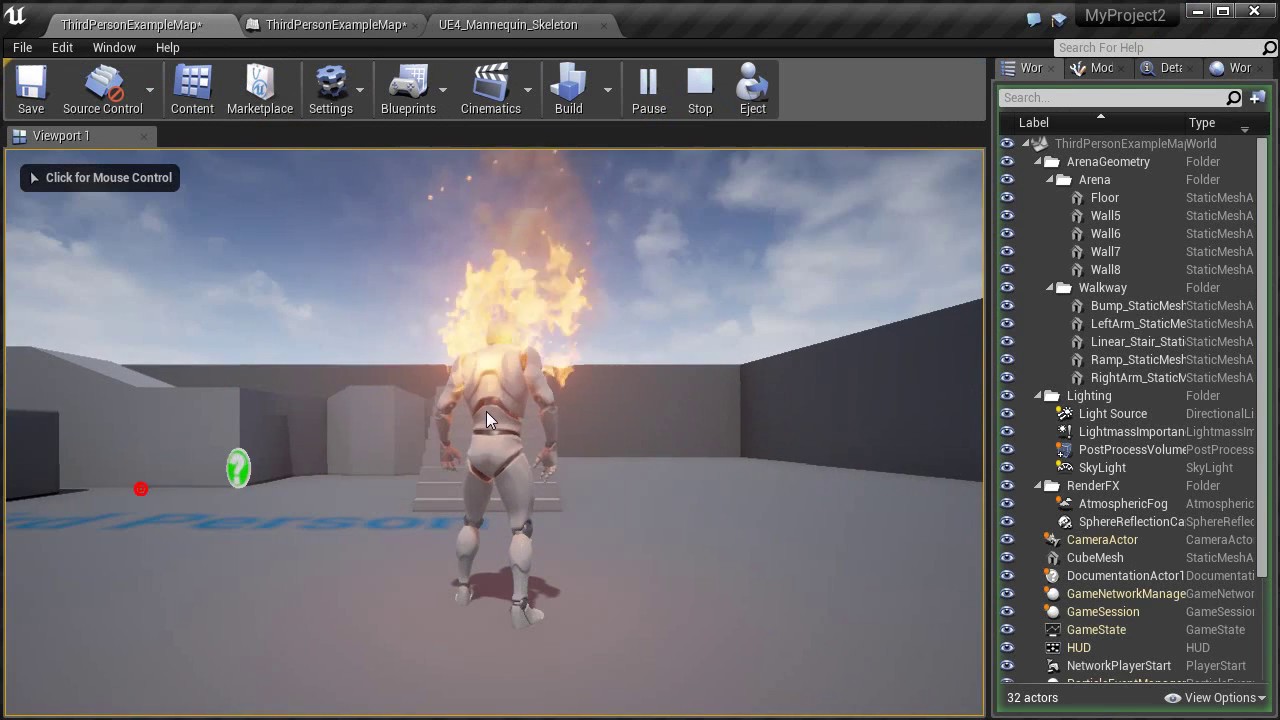Toggle visibility of AtmosphericFog
Image resolution: width=1280 pixels, height=720 pixels.
pyautogui.click(x=1007, y=504)
